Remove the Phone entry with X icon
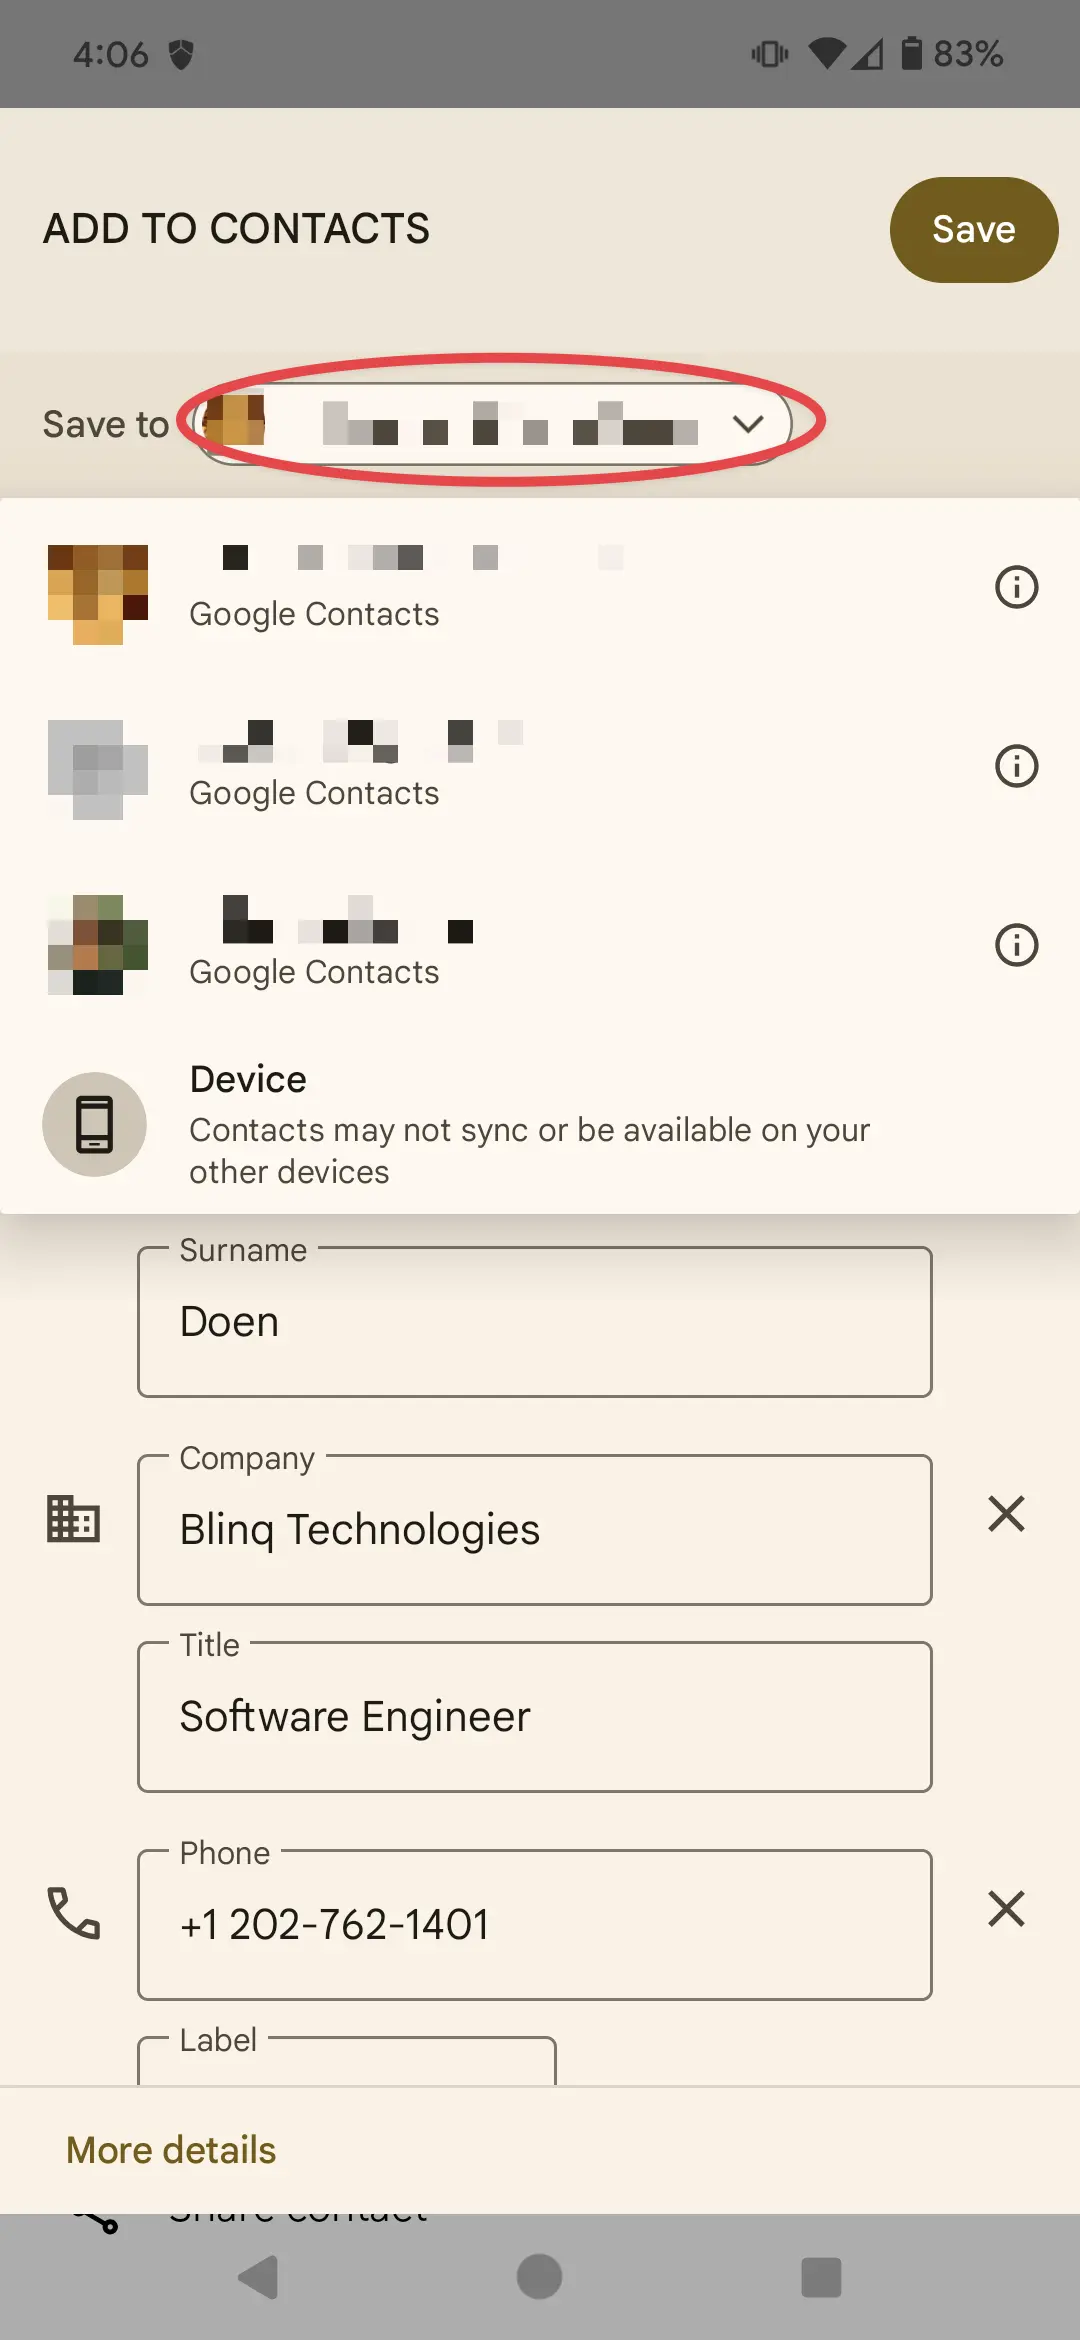The image size is (1080, 2340). click(x=1006, y=1909)
